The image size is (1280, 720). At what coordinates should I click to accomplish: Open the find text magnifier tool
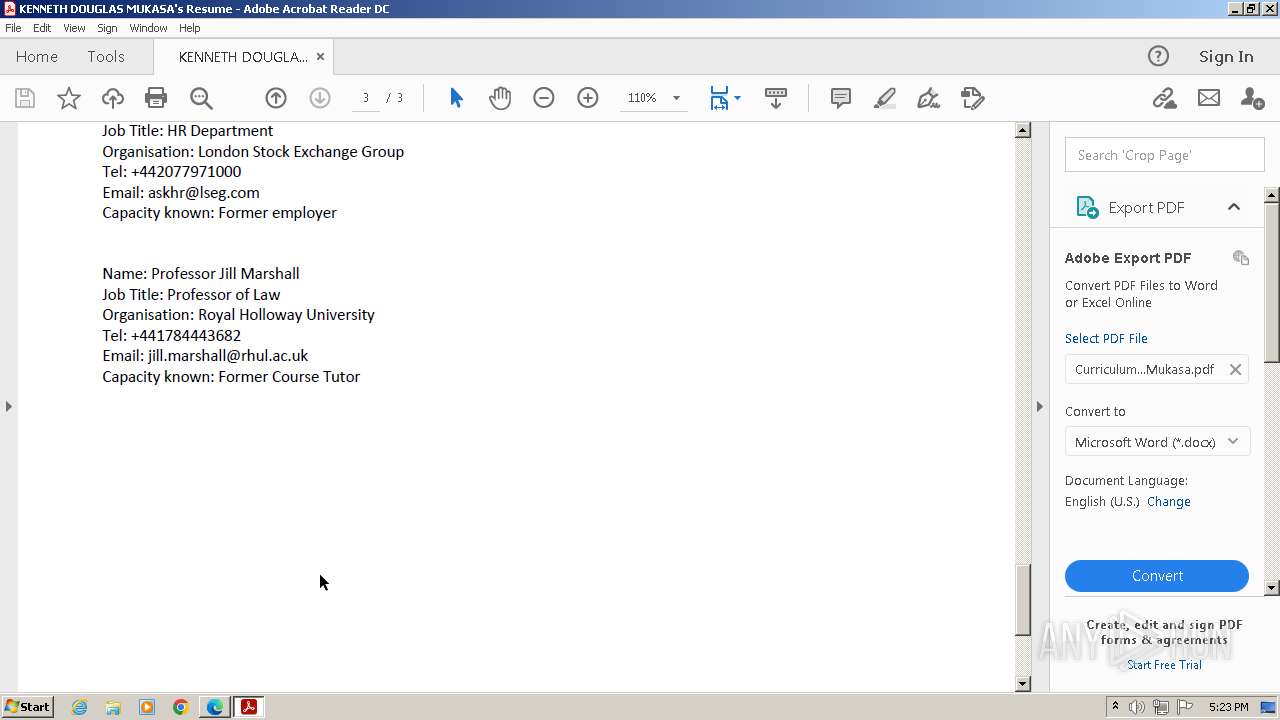[x=201, y=98]
